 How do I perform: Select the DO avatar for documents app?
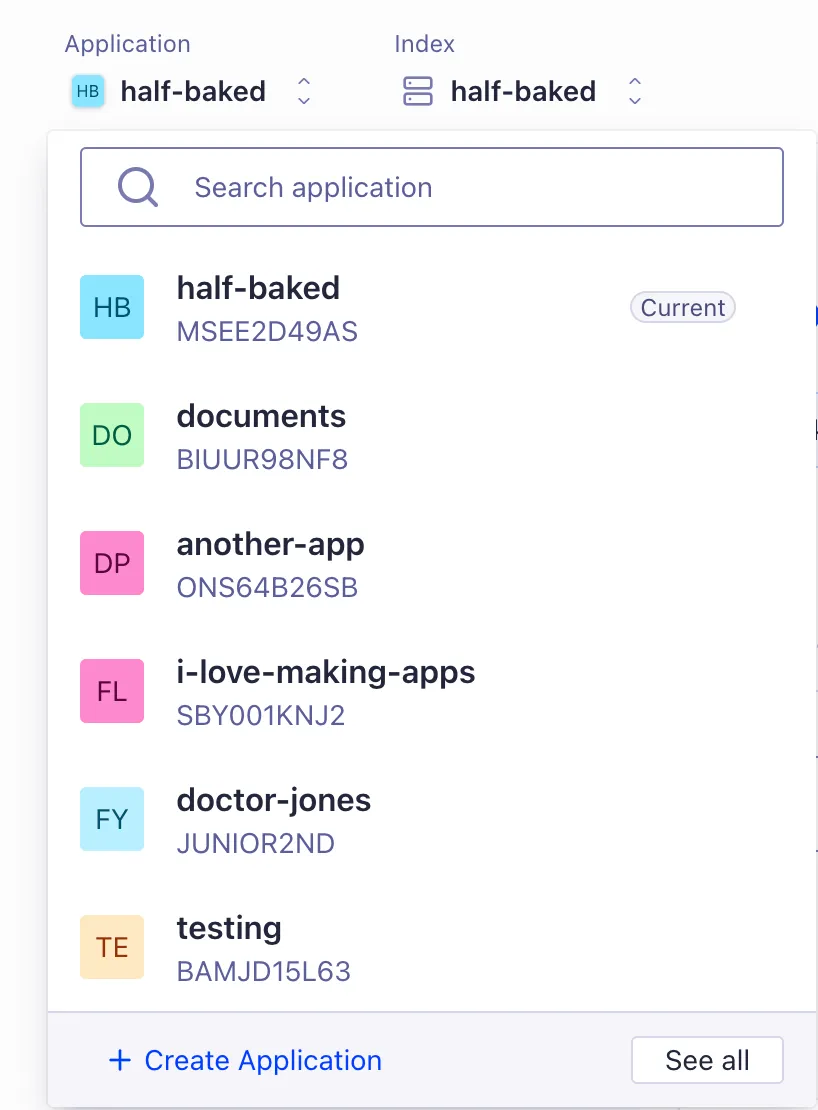point(111,434)
